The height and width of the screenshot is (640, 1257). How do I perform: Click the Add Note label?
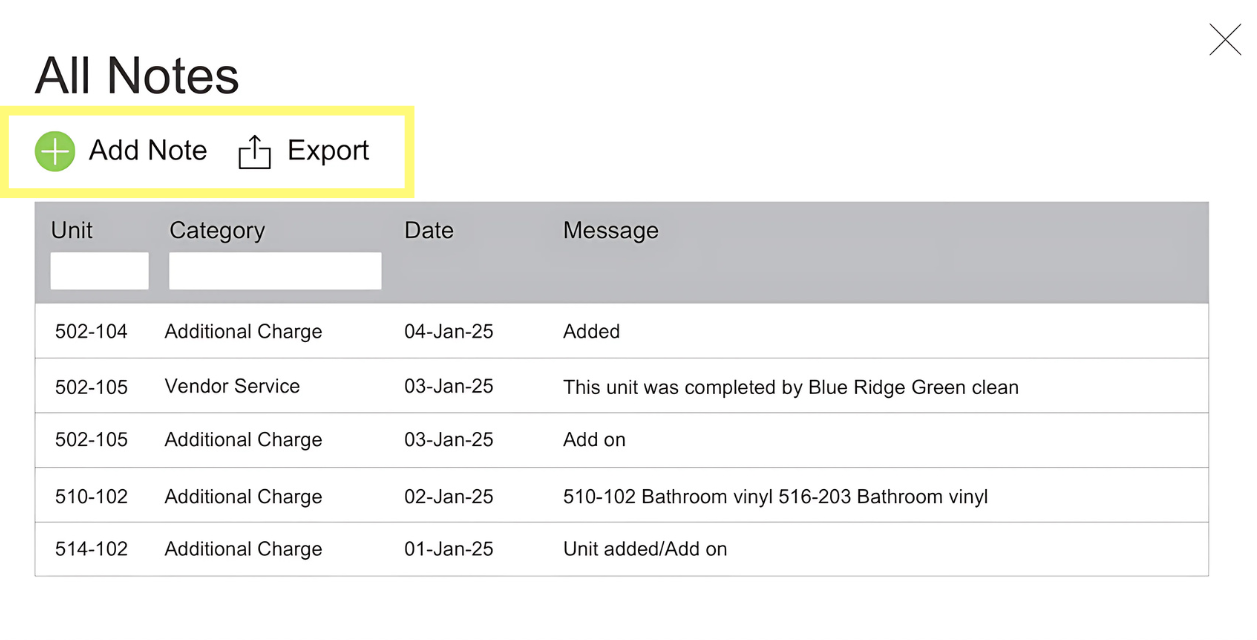148,151
